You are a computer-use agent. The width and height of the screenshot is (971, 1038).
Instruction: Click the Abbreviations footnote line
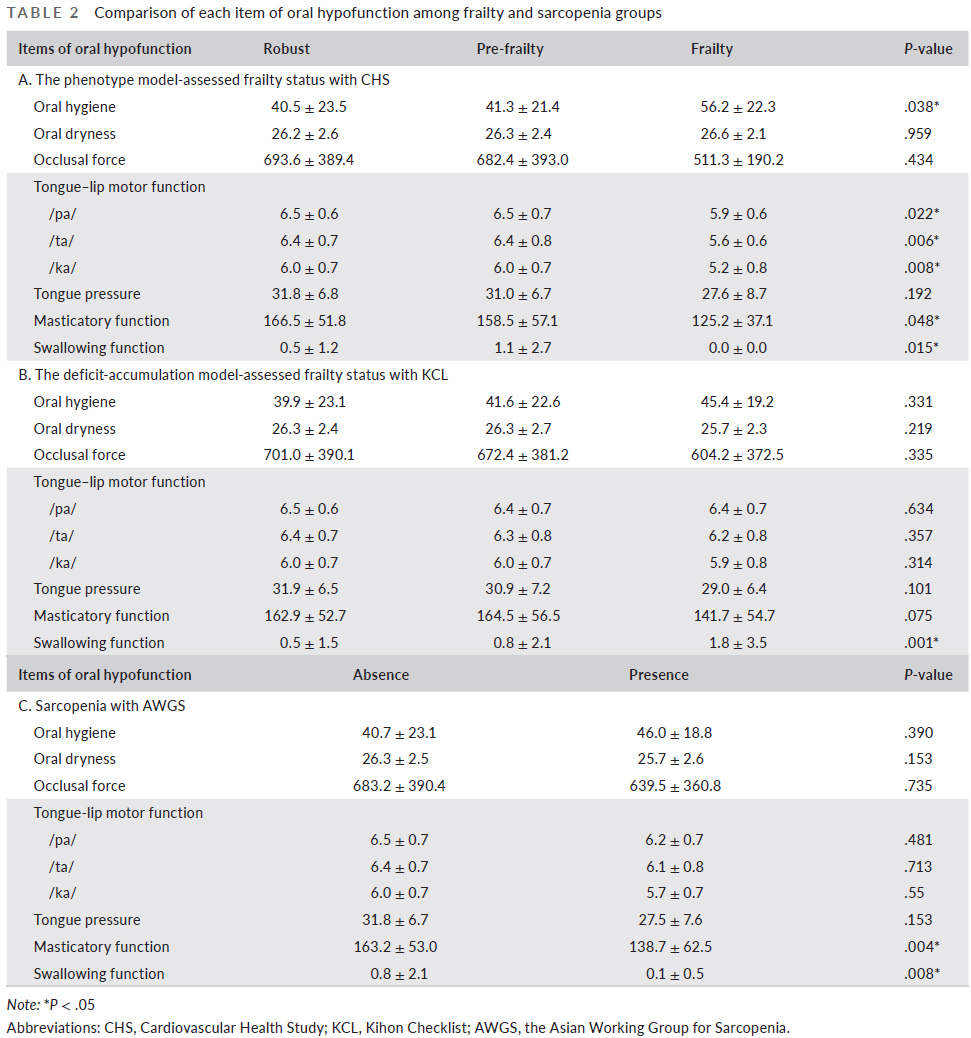pos(398,1028)
